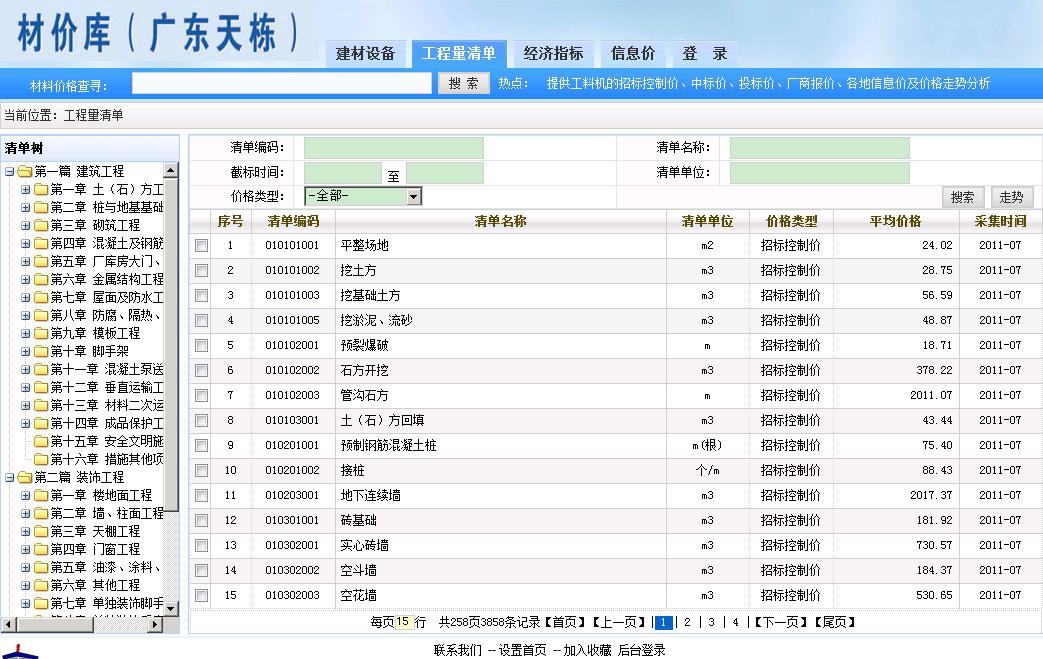Click open-folder icon for 第一篇 建筑工程
This screenshot has height=659, width=1043.
click(x=24, y=171)
